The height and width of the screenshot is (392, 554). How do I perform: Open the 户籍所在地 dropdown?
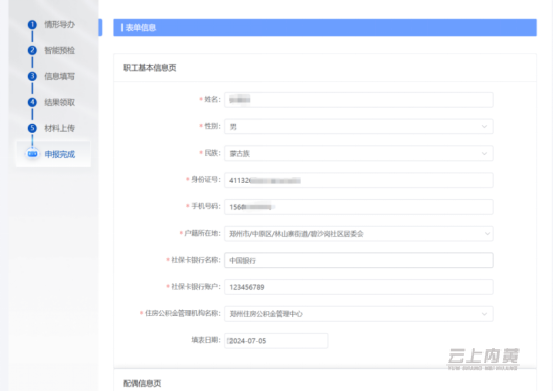(359, 234)
